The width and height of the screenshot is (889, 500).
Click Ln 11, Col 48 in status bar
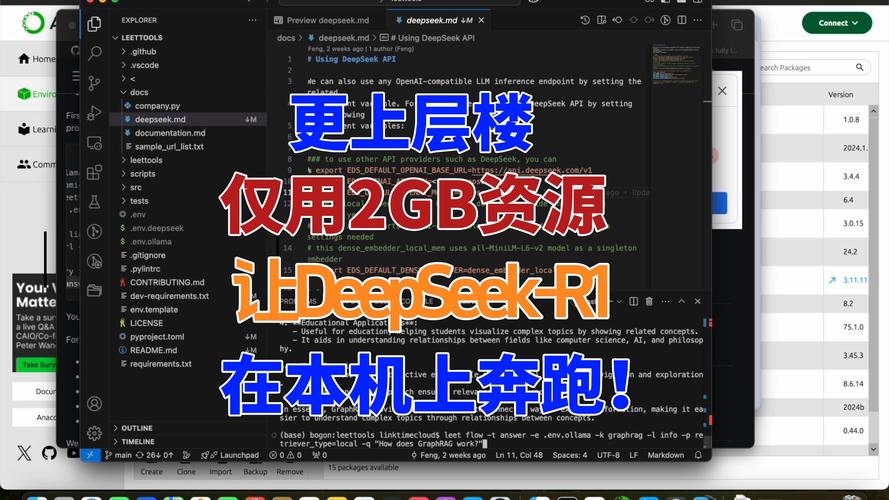pos(519,455)
